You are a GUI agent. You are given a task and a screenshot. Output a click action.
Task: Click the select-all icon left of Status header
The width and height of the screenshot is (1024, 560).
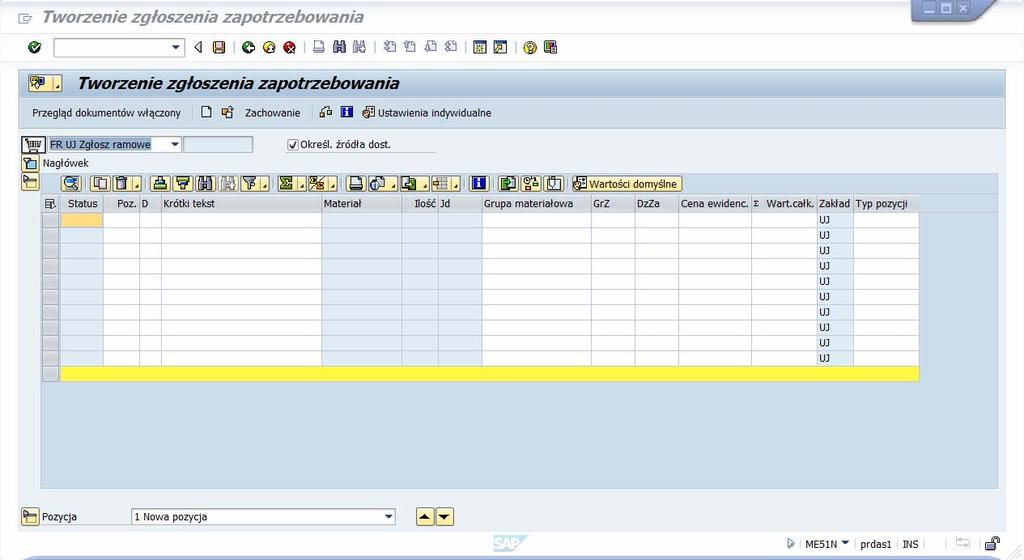click(50, 204)
